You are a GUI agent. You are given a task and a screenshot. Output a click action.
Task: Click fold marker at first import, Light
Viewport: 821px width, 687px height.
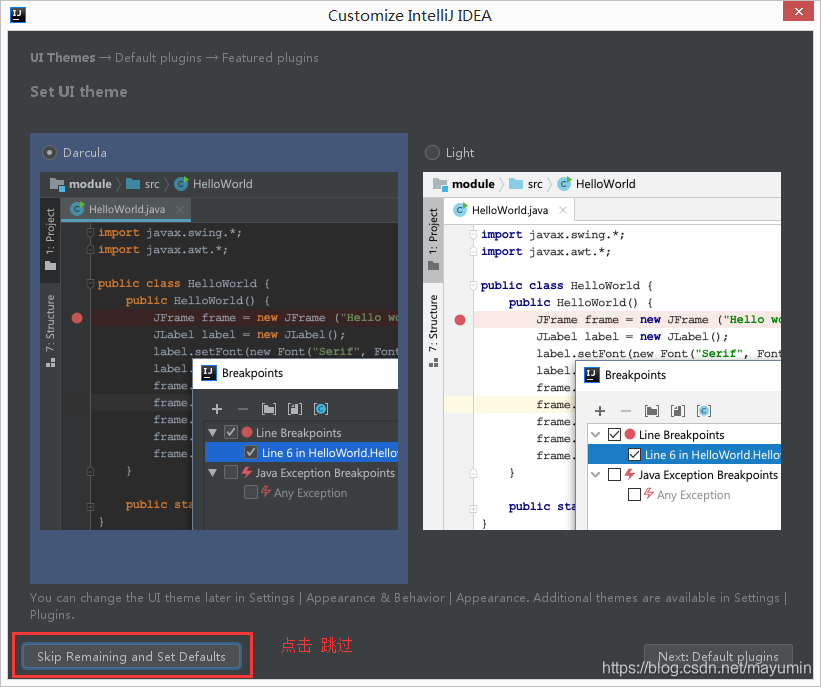pyautogui.click(x=473, y=234)
